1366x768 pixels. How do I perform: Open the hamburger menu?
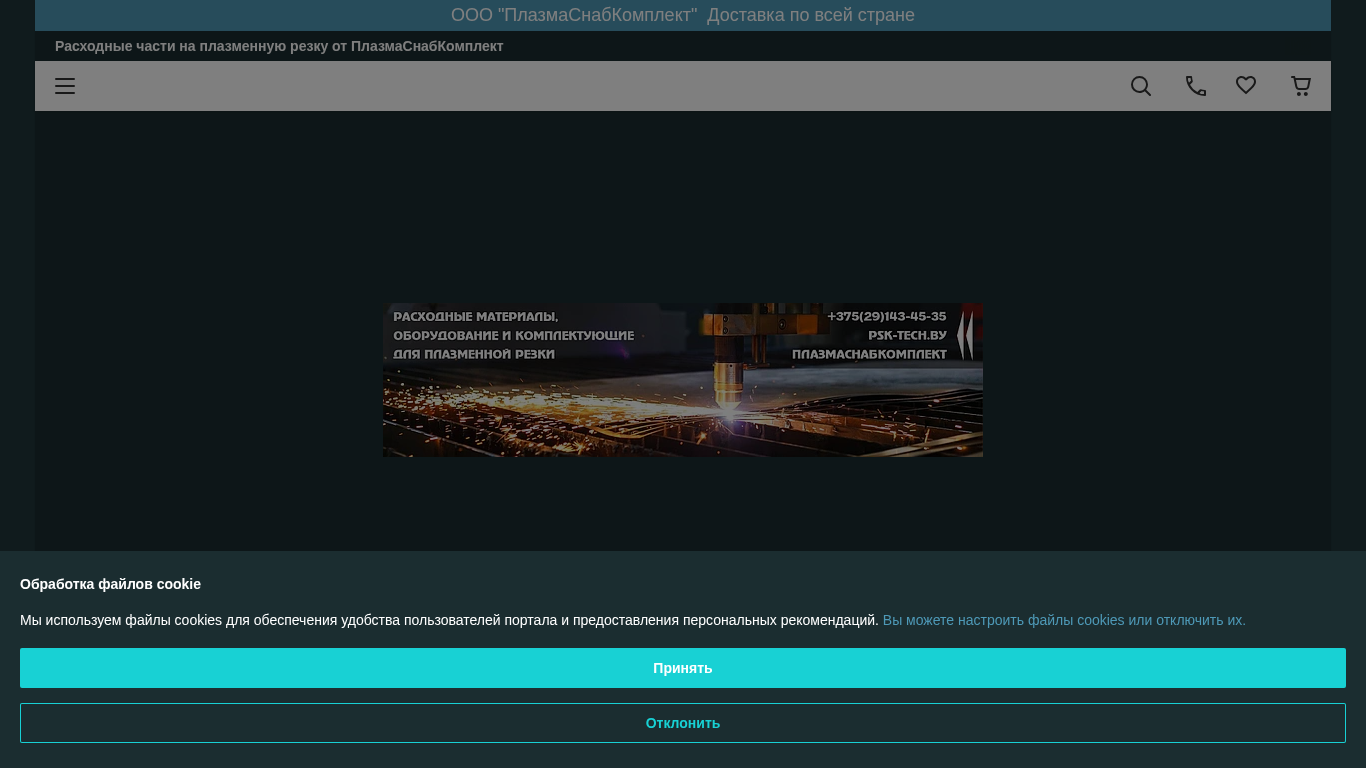[x=65, y=86]
